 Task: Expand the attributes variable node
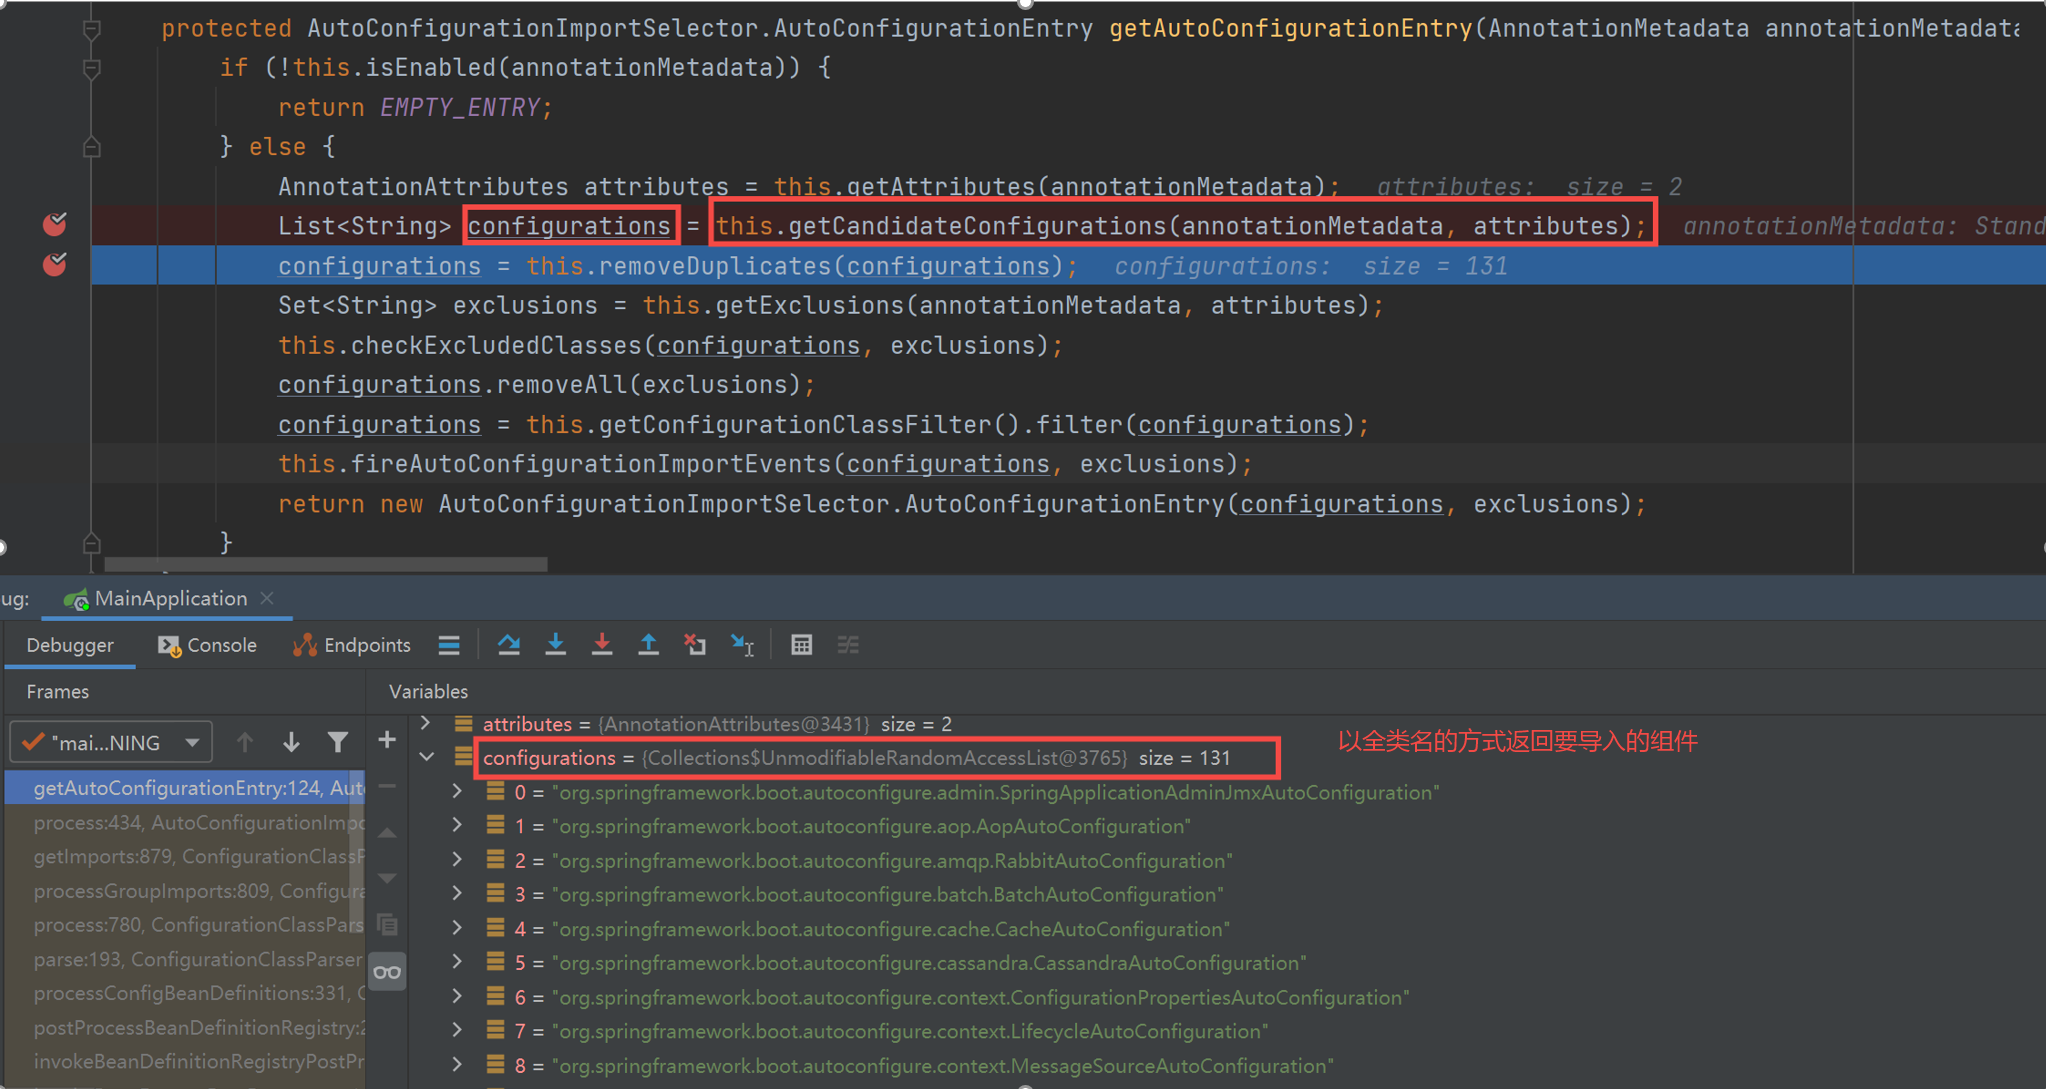click(426, 722)
